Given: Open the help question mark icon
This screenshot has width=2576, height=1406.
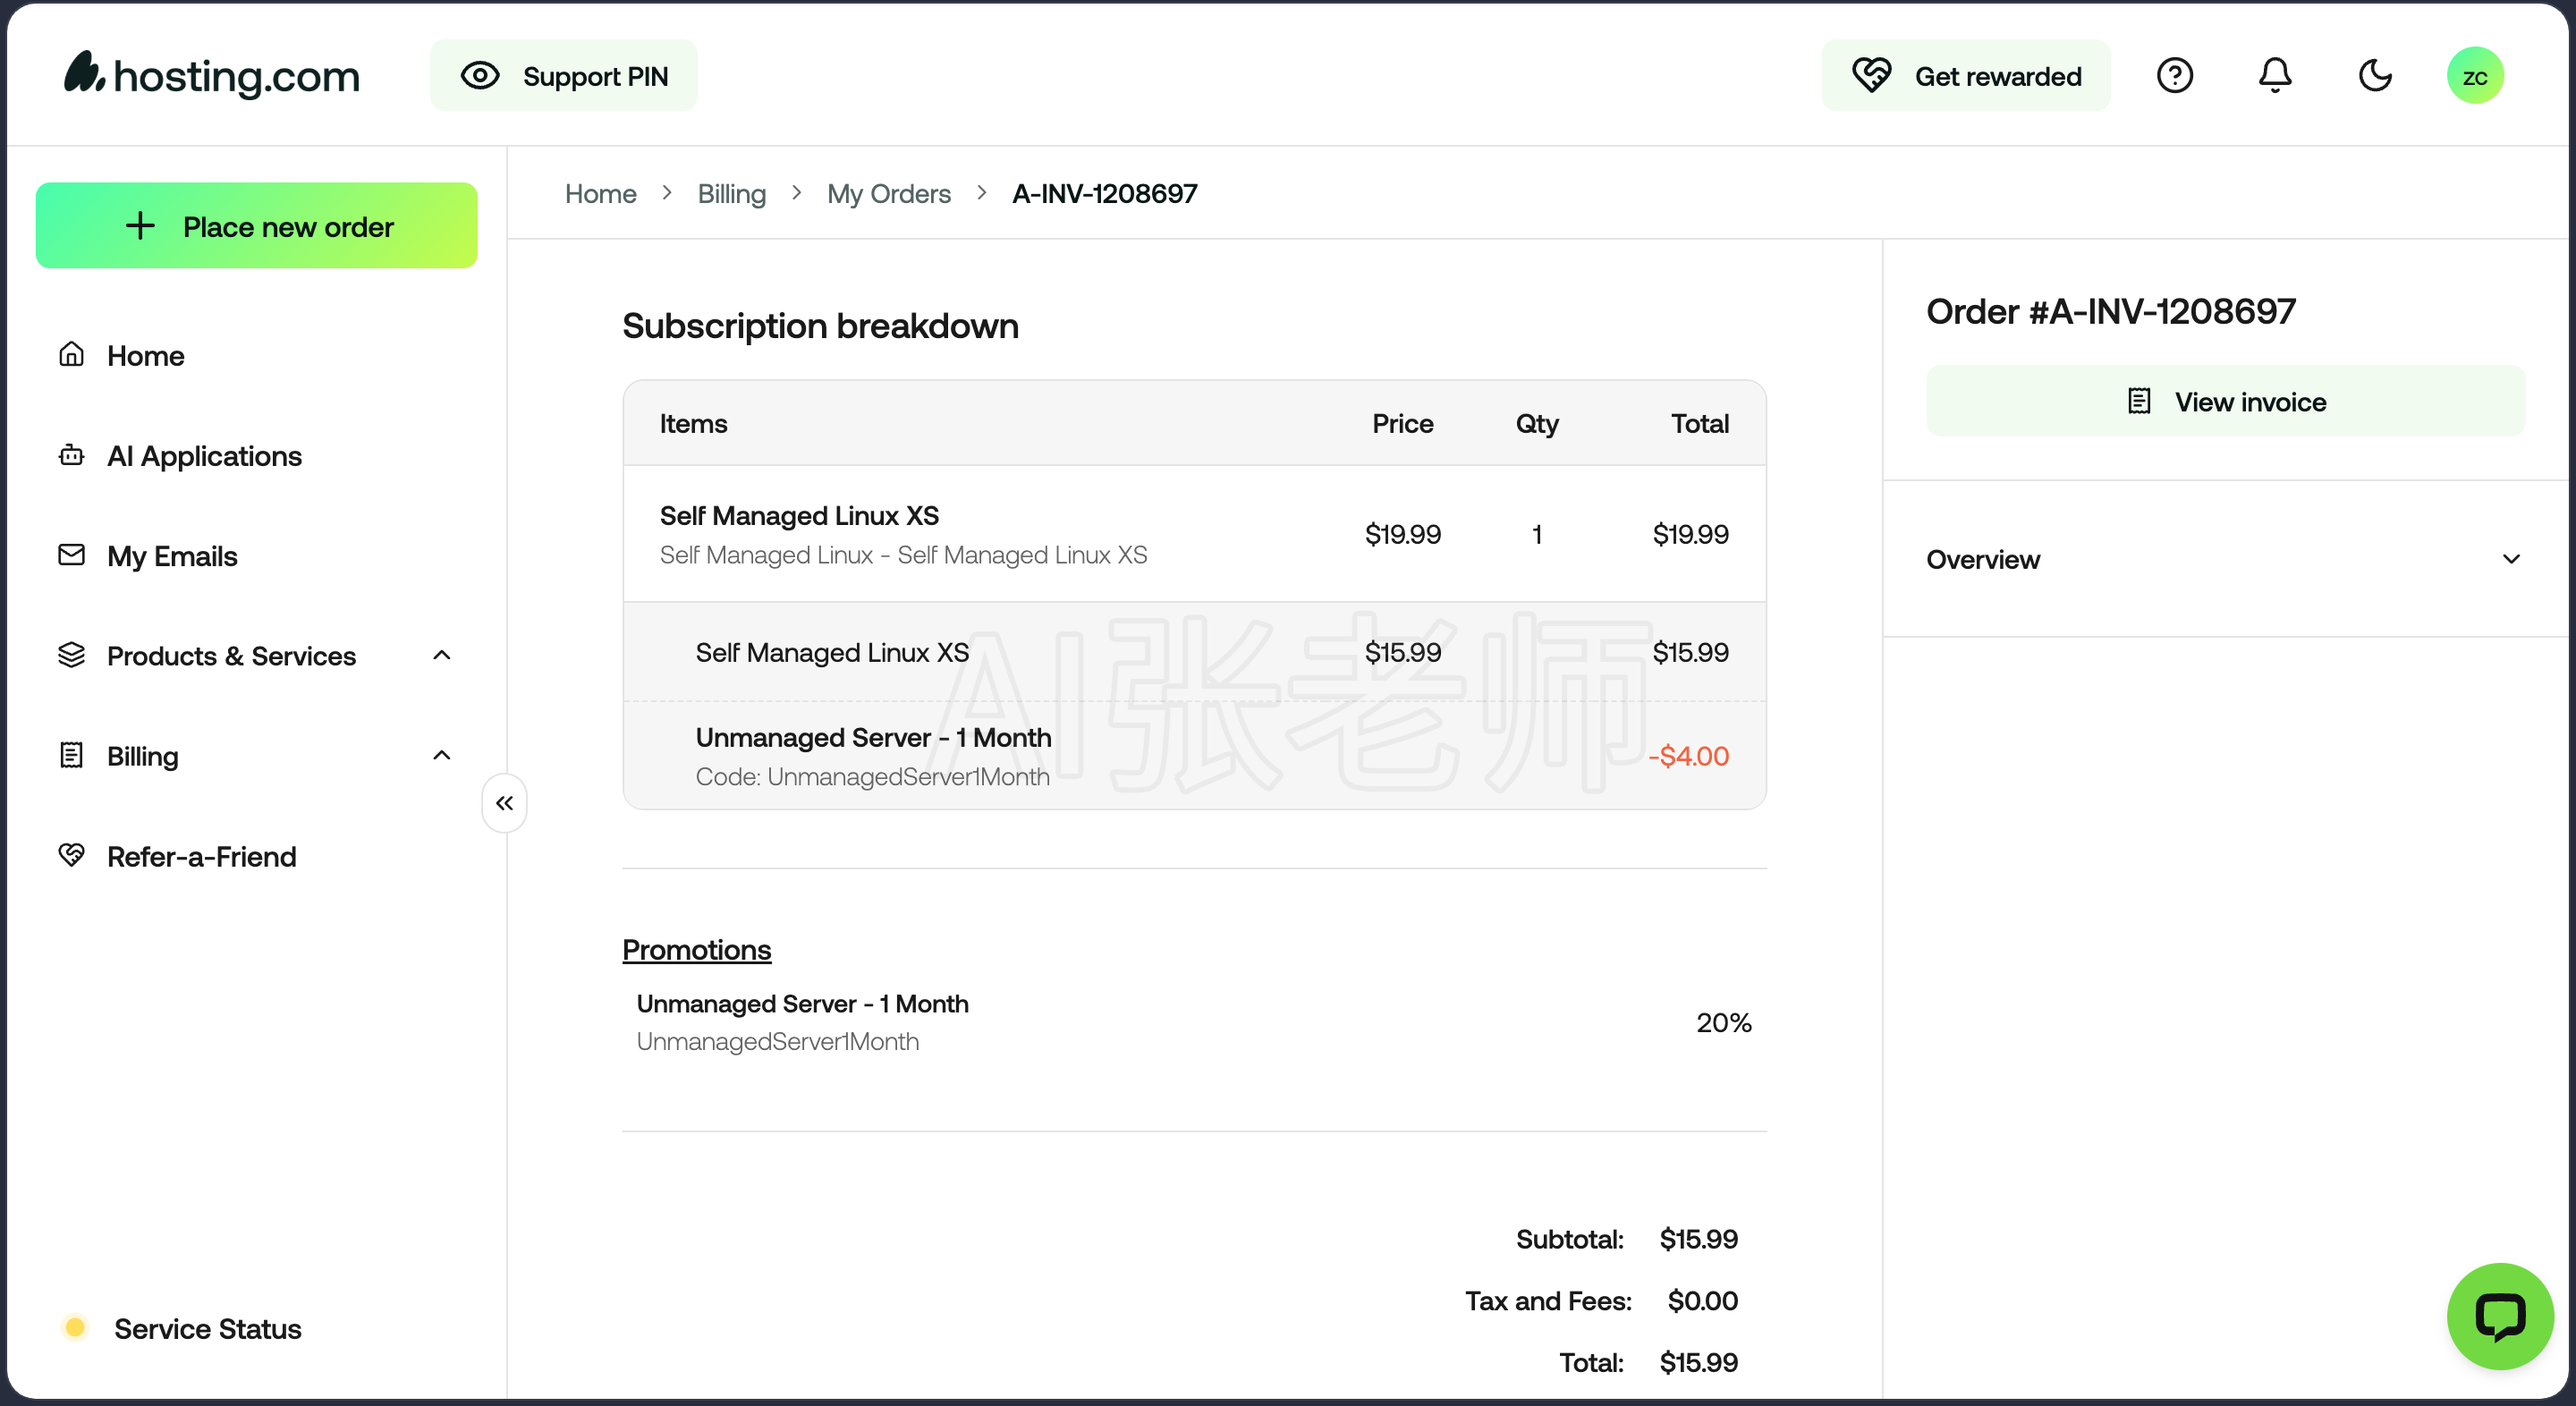Looking at the screenshot, I should coord(2174,75).
